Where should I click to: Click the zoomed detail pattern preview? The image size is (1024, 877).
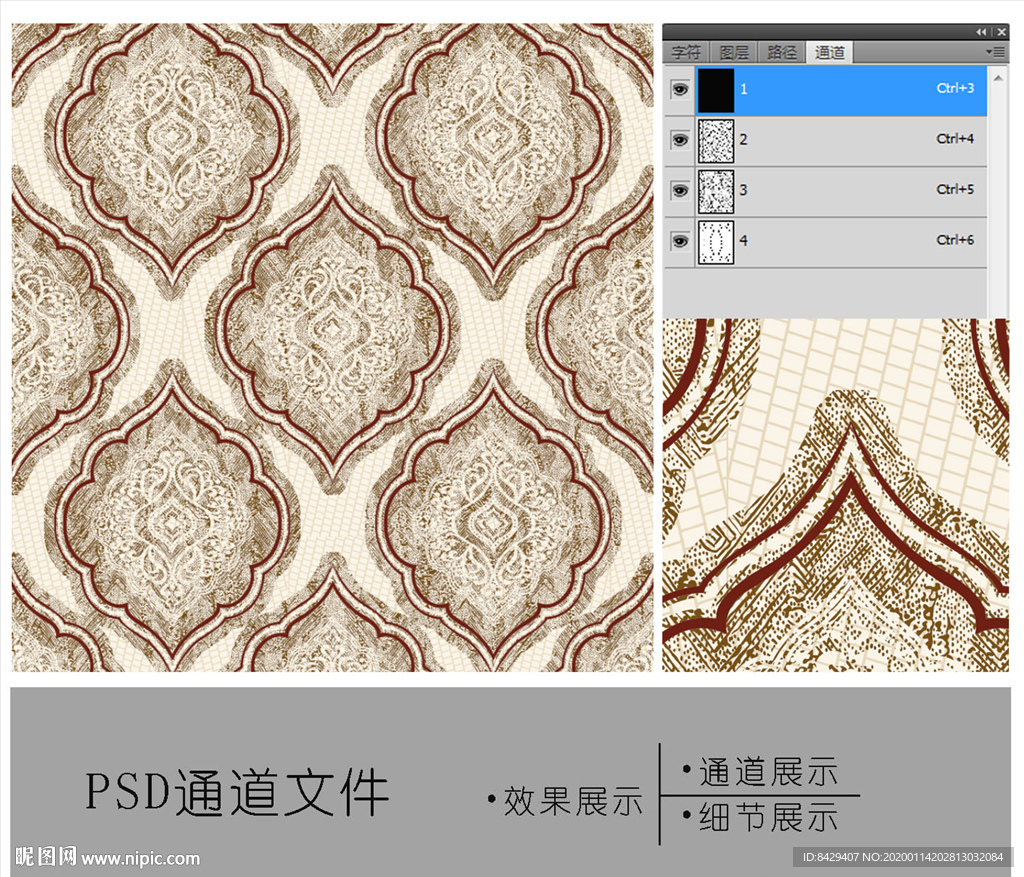[836, 495]
